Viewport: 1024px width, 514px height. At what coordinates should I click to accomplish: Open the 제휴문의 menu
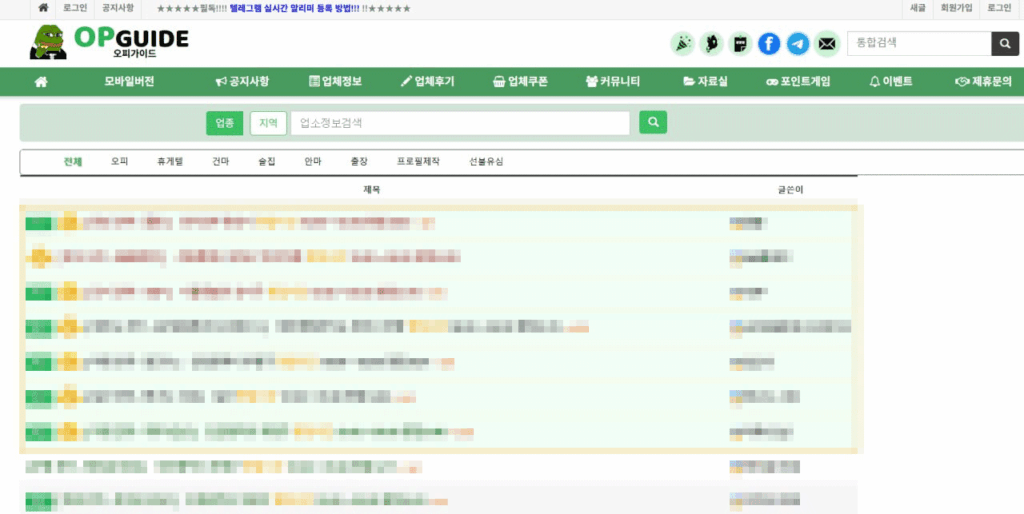point(984,82)
